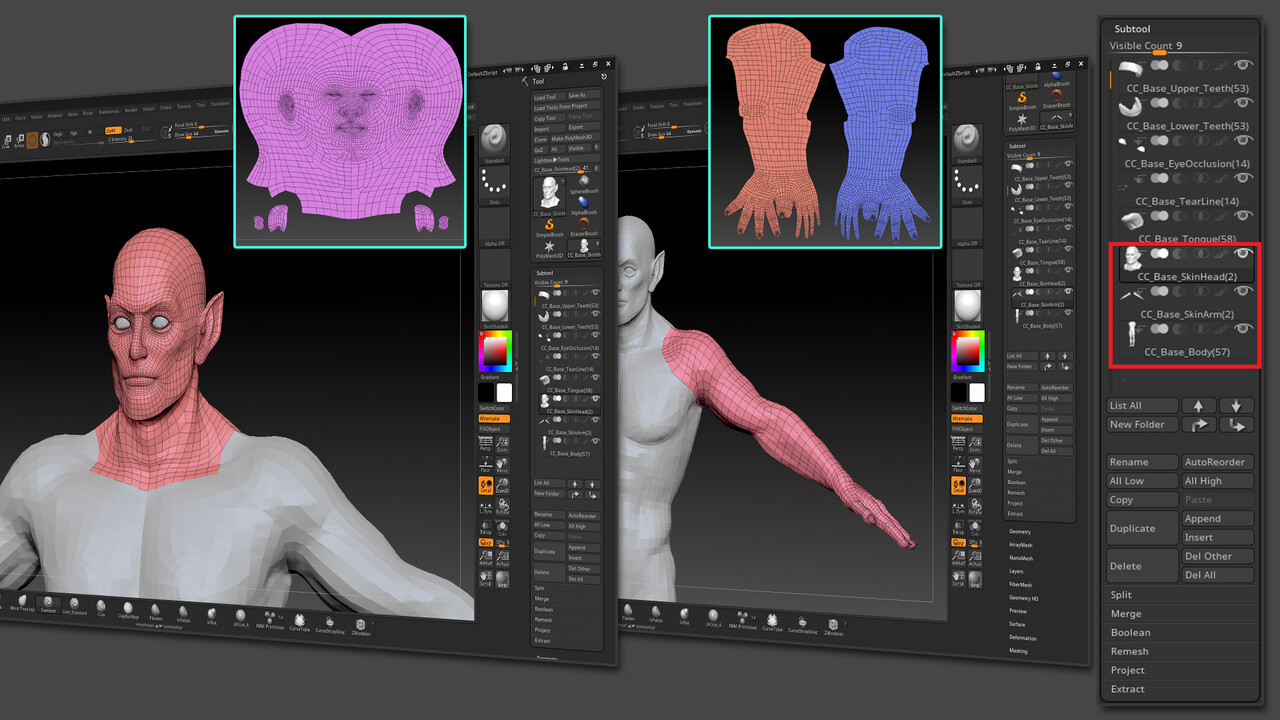
Task: Click the Visible Count slider in enlarged panel
Action: click(x=1180, y=47)
